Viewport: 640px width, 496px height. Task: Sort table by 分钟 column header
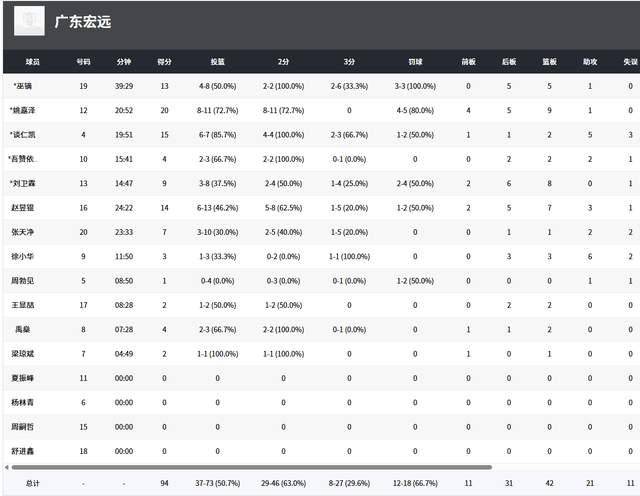(124, 61)
